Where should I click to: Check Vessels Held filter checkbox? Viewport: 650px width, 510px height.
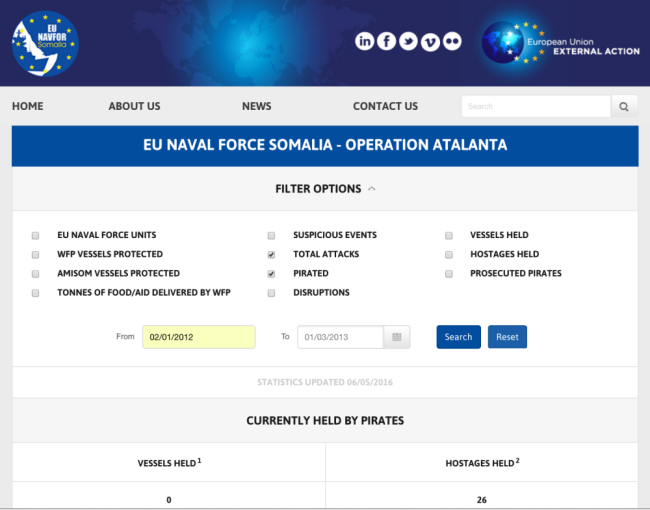(x=449, y=236)
